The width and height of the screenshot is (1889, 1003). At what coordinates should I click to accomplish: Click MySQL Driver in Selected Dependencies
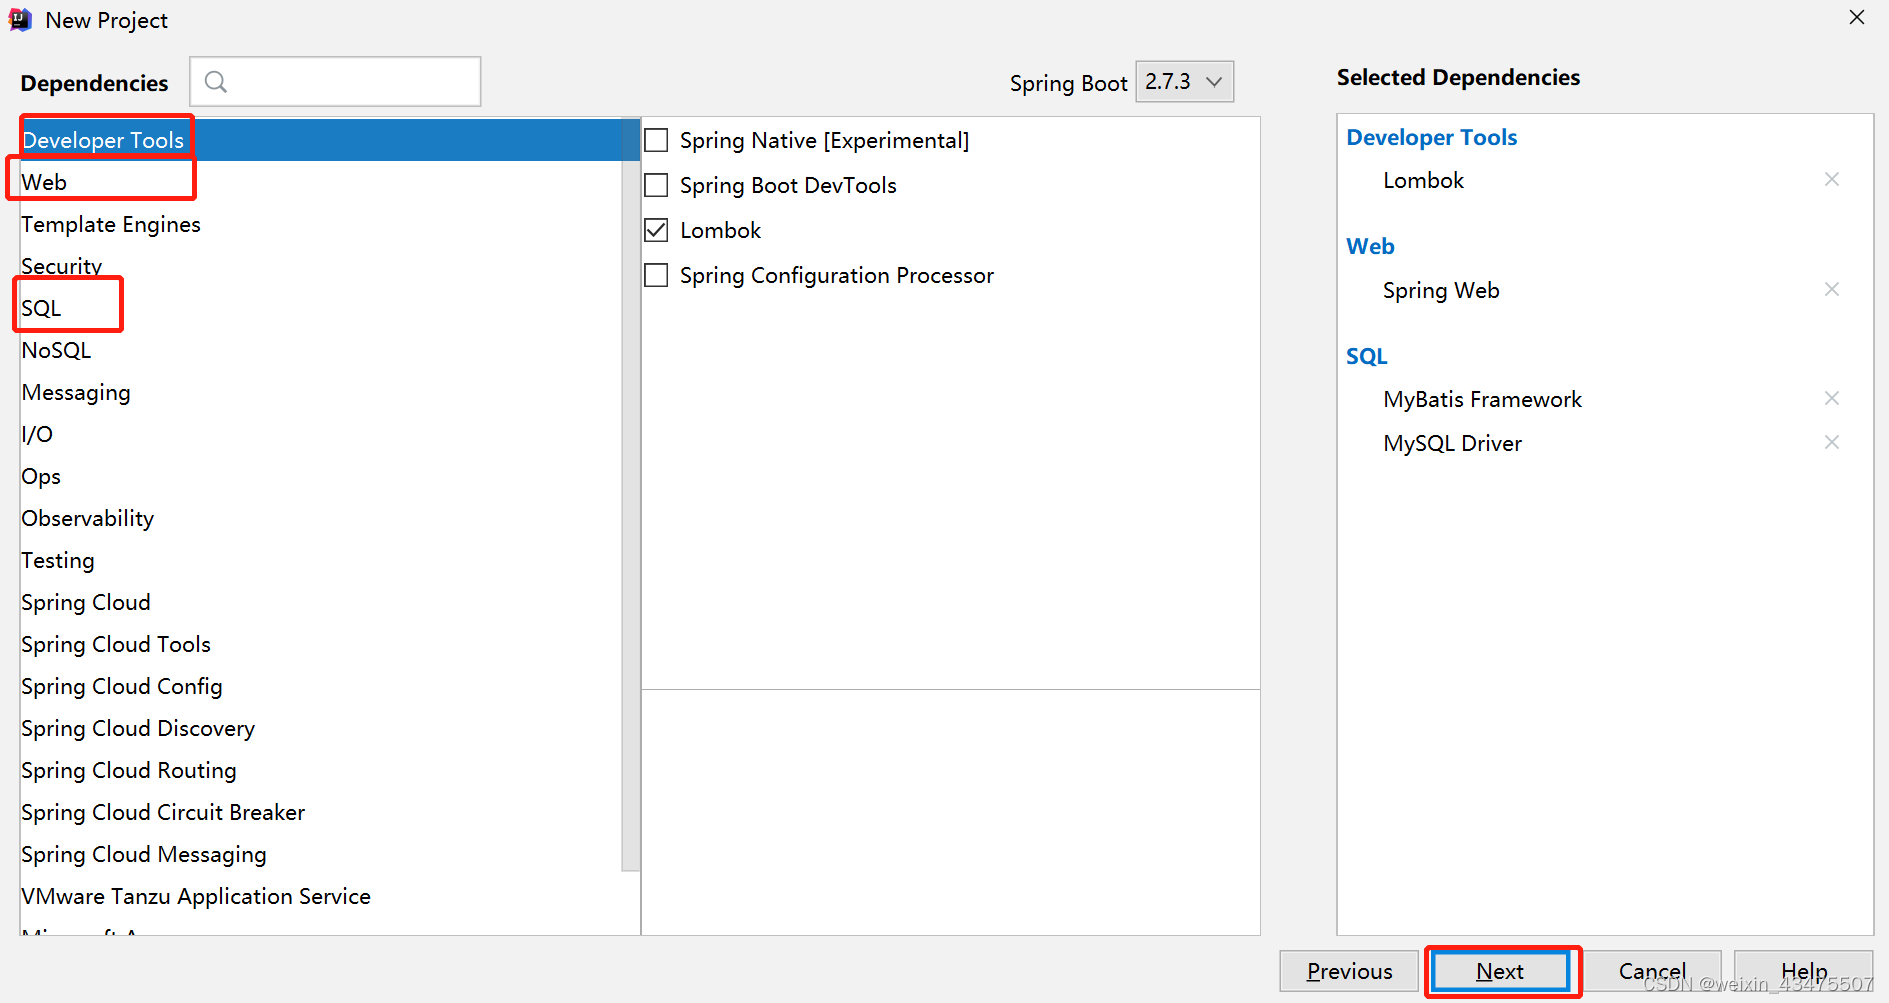click(1452, 443)
